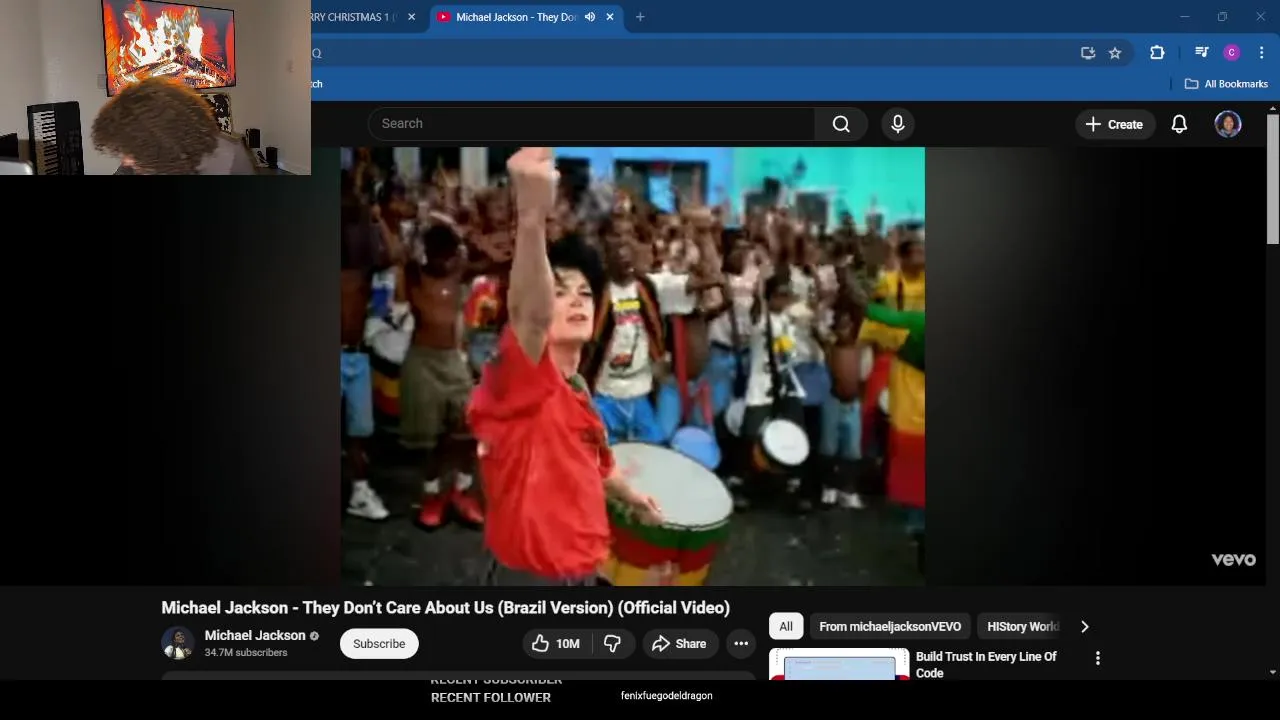This screenshot has height=720, width=1280.
Task: Close the Michael Jackson tab
Action: (610, 17)
